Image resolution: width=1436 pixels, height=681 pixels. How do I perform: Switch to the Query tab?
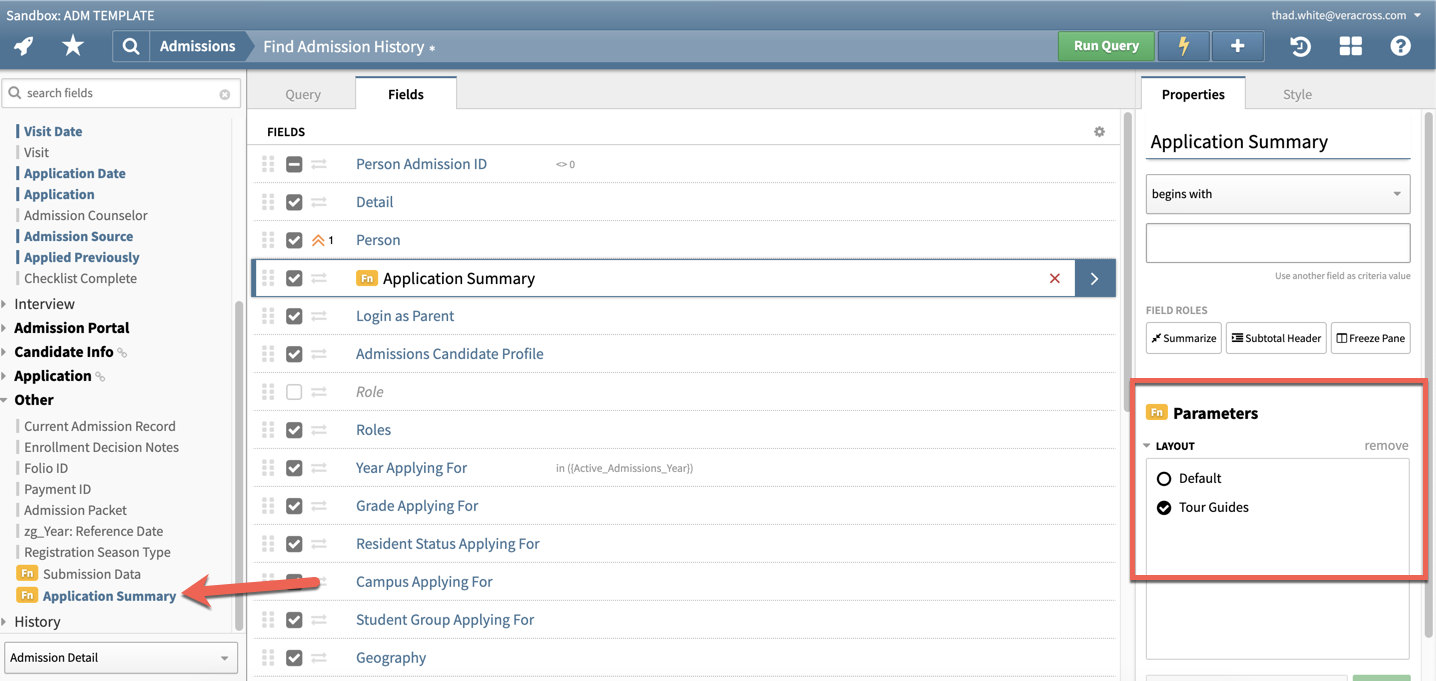coord(302,92)
